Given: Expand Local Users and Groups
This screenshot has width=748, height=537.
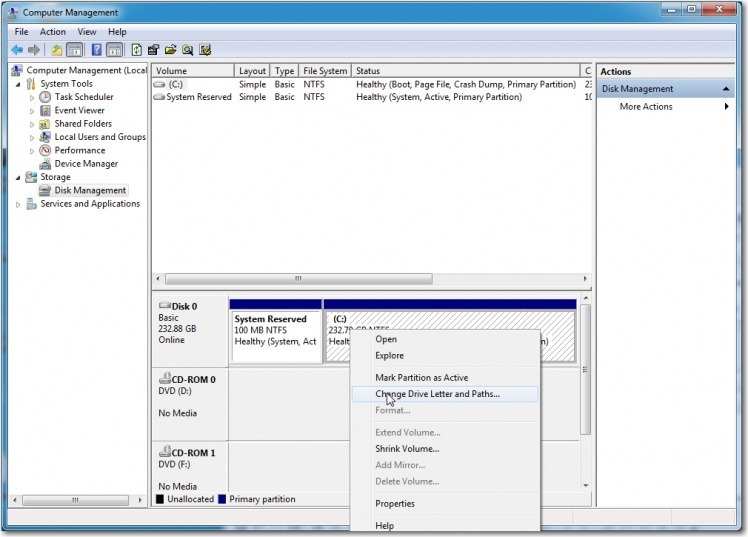Looking at the screenshot, I should (32, 137).
